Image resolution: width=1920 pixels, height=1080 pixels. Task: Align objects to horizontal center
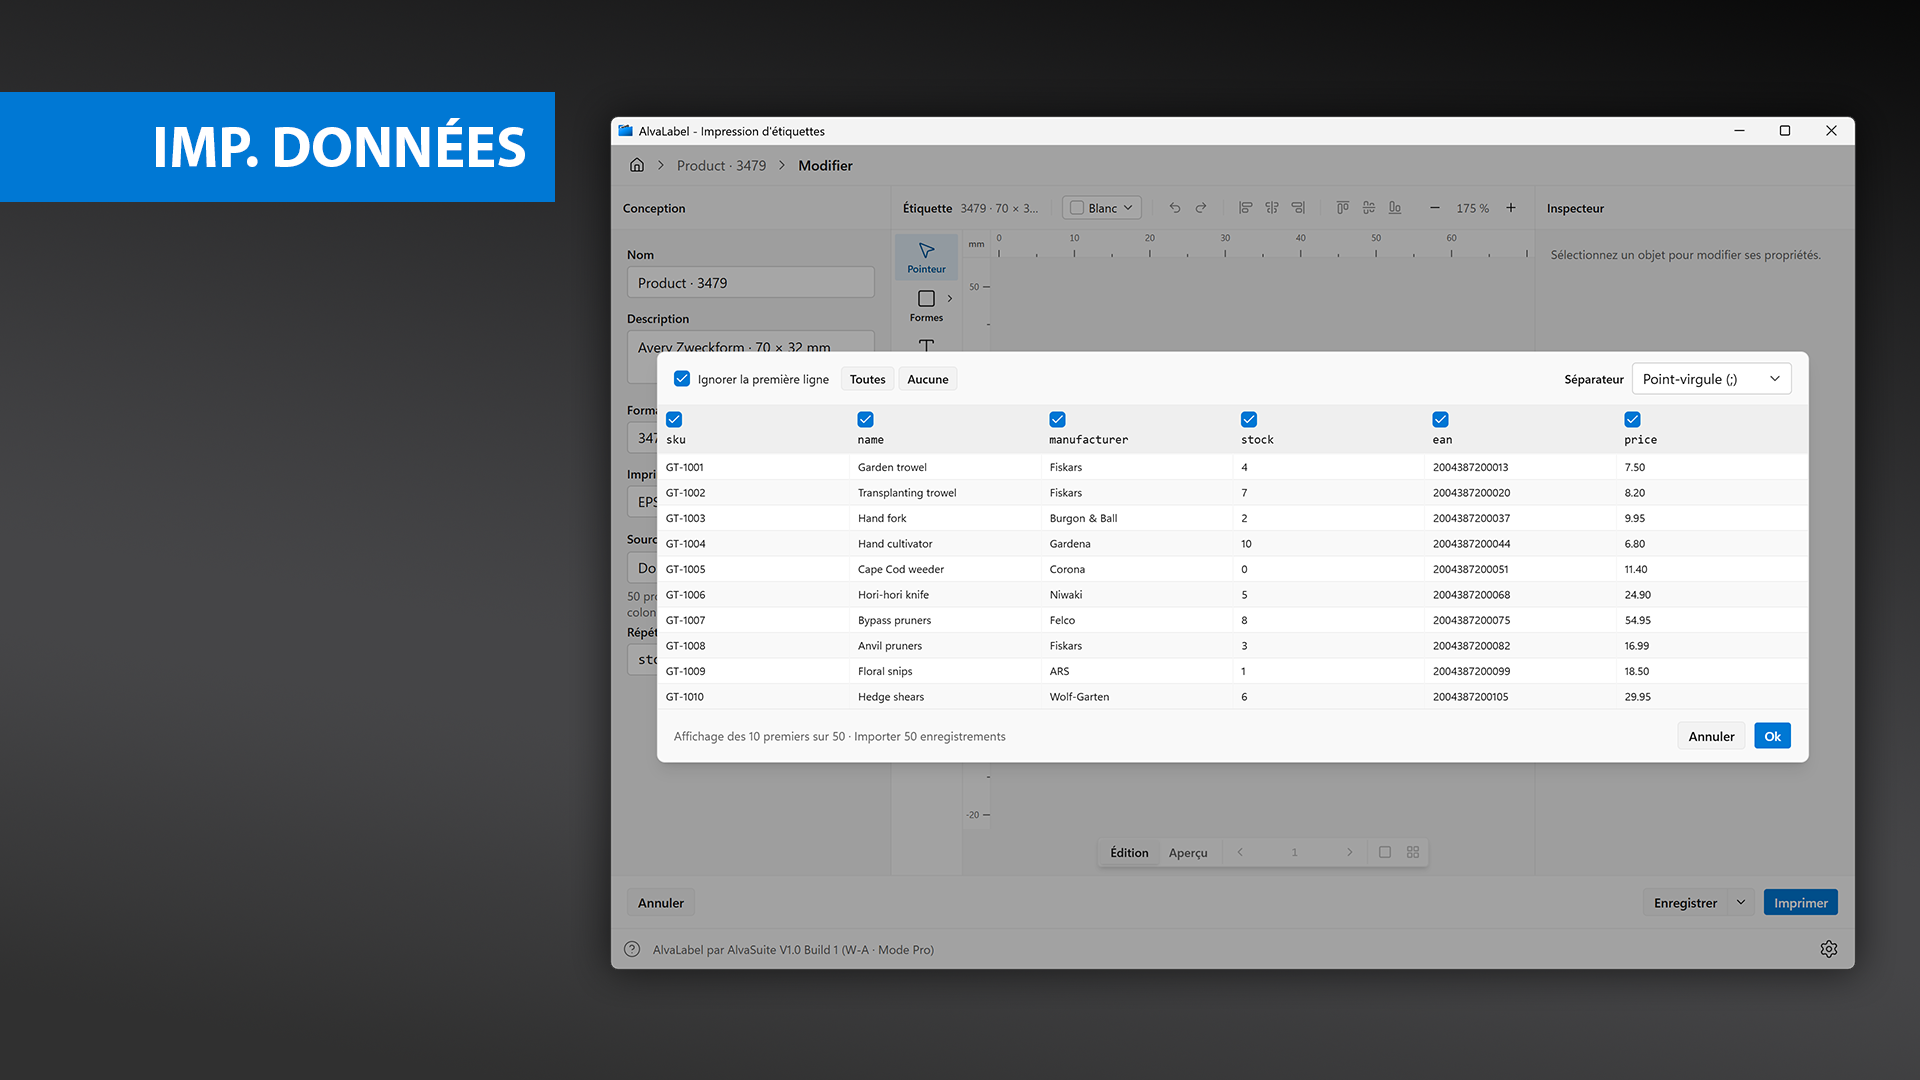[x=1272, y=208]
